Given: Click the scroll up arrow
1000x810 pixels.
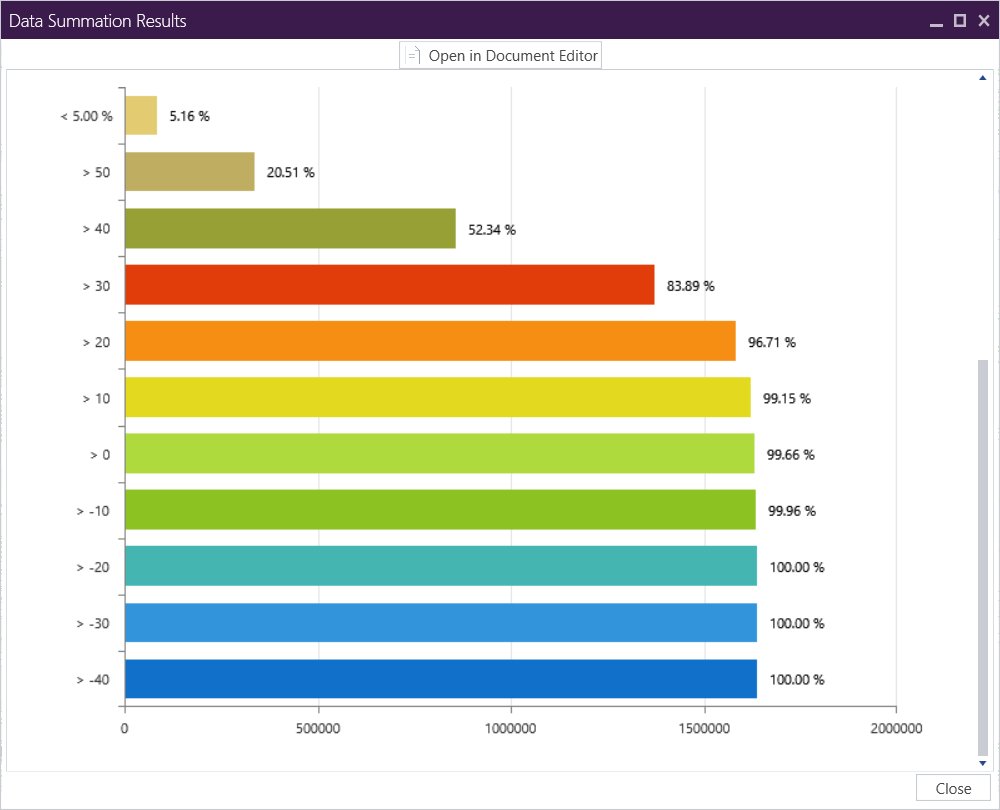Looking at the screenshot, I should click(x=982, y=78).
